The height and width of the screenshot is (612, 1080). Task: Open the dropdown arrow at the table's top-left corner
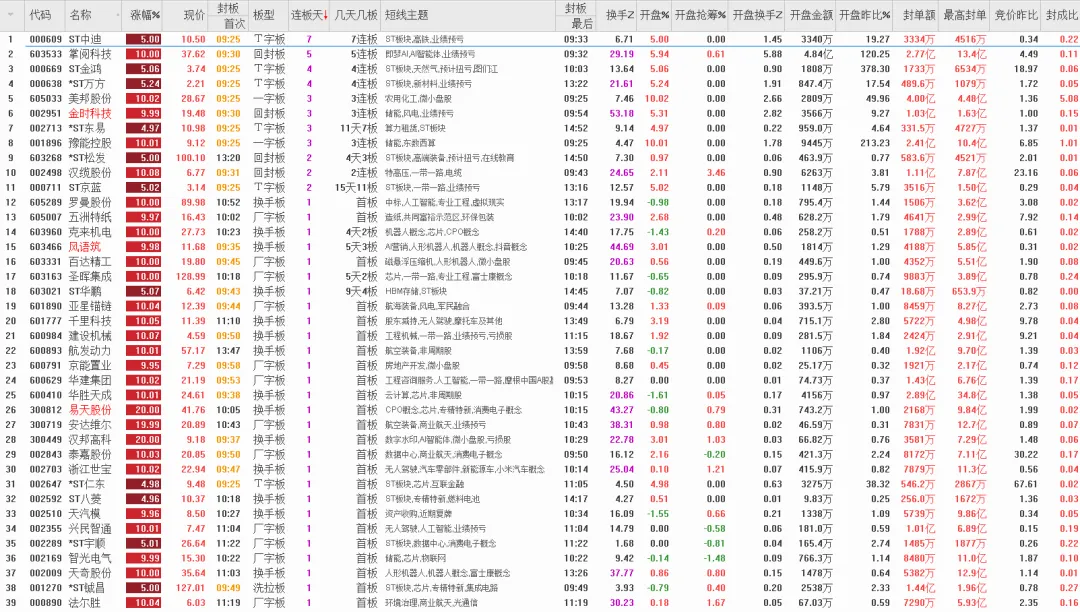(x=10, y=14)
